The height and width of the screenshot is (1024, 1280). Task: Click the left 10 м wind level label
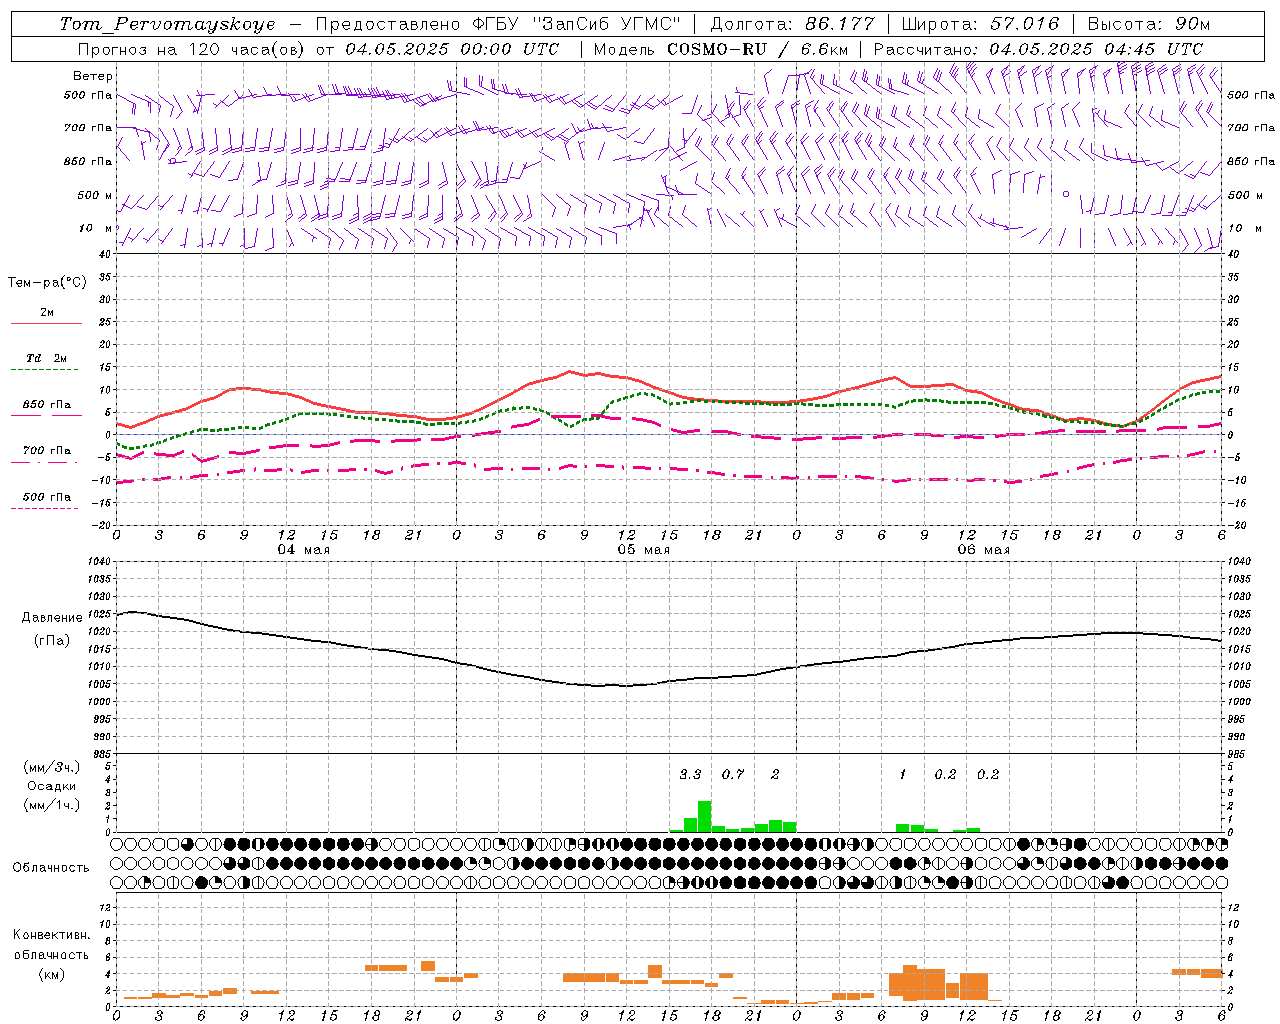96,228
